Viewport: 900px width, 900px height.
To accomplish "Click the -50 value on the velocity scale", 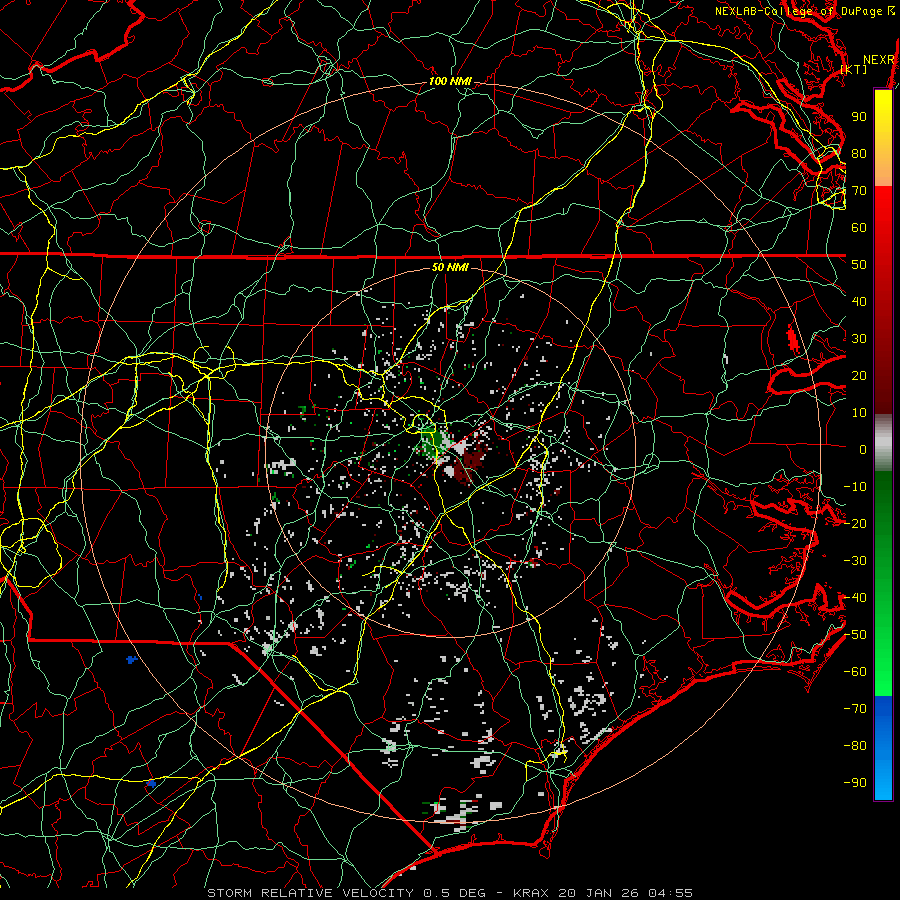I will pos(855,635).
